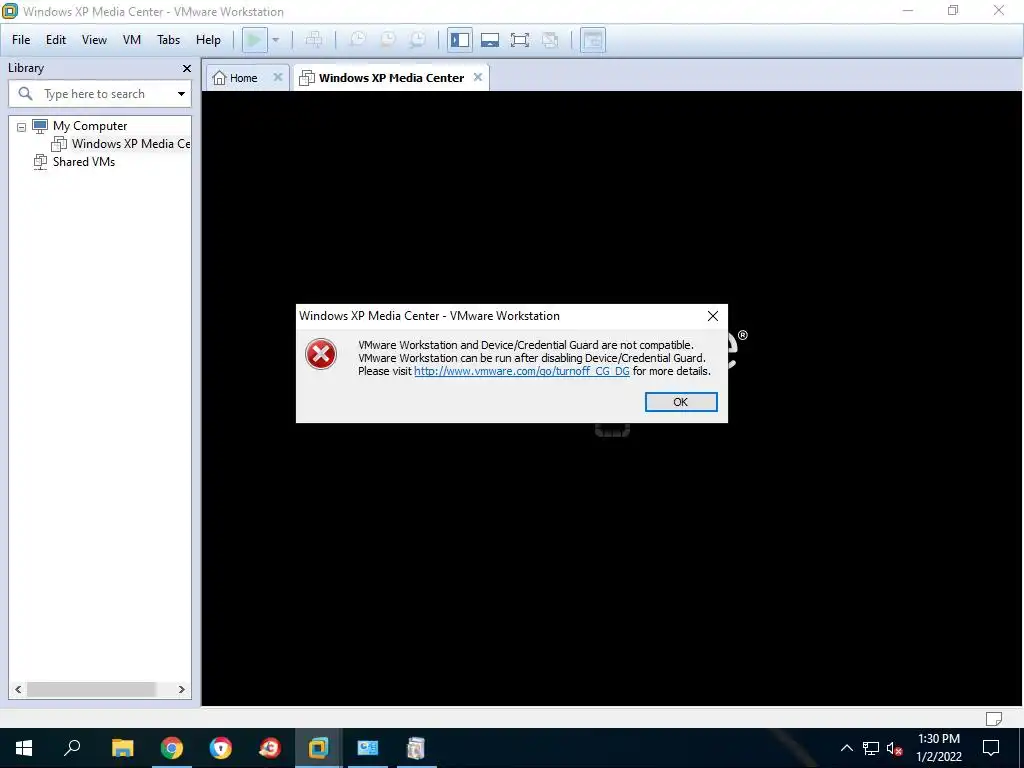Open the library search filter dropdown
This screenshot has height=768, width=1024.
(x=182, y=94)
